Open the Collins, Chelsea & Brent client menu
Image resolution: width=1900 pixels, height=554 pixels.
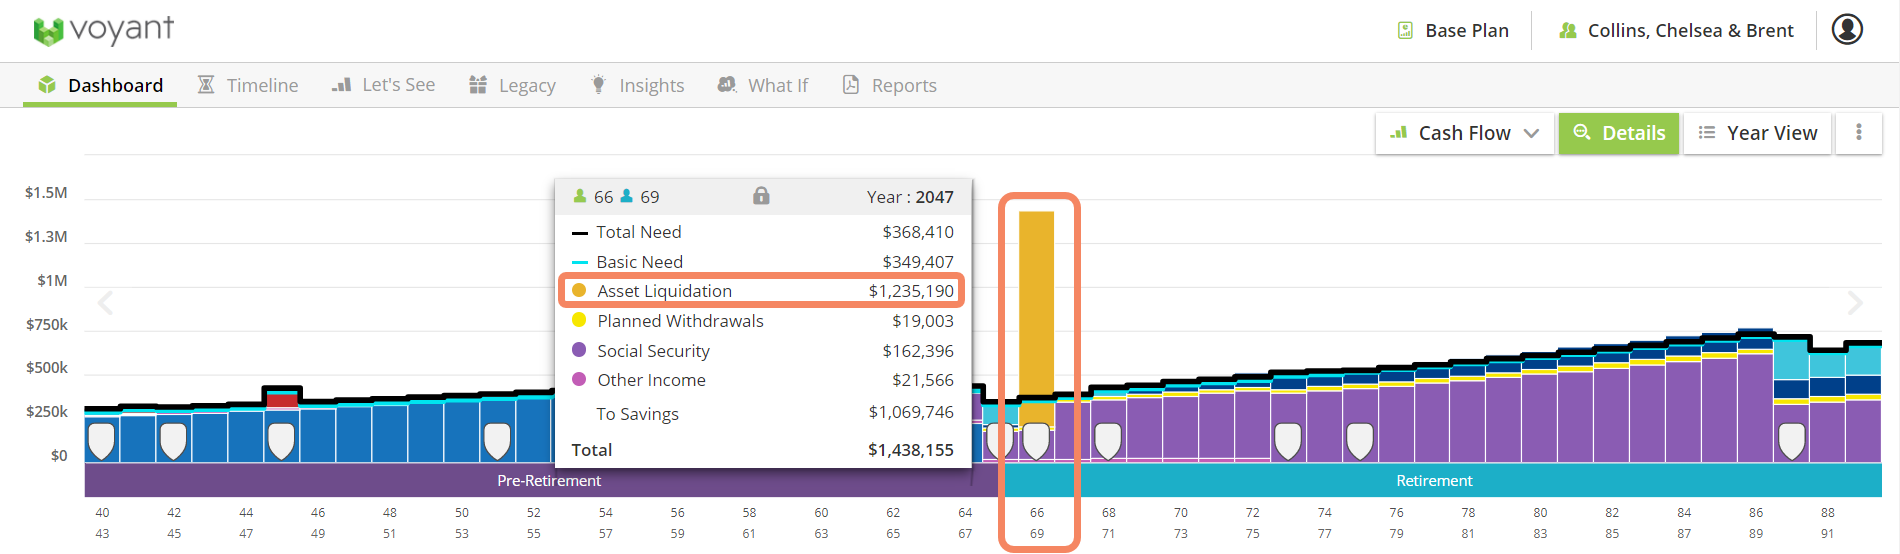[x=1676, y=31]
